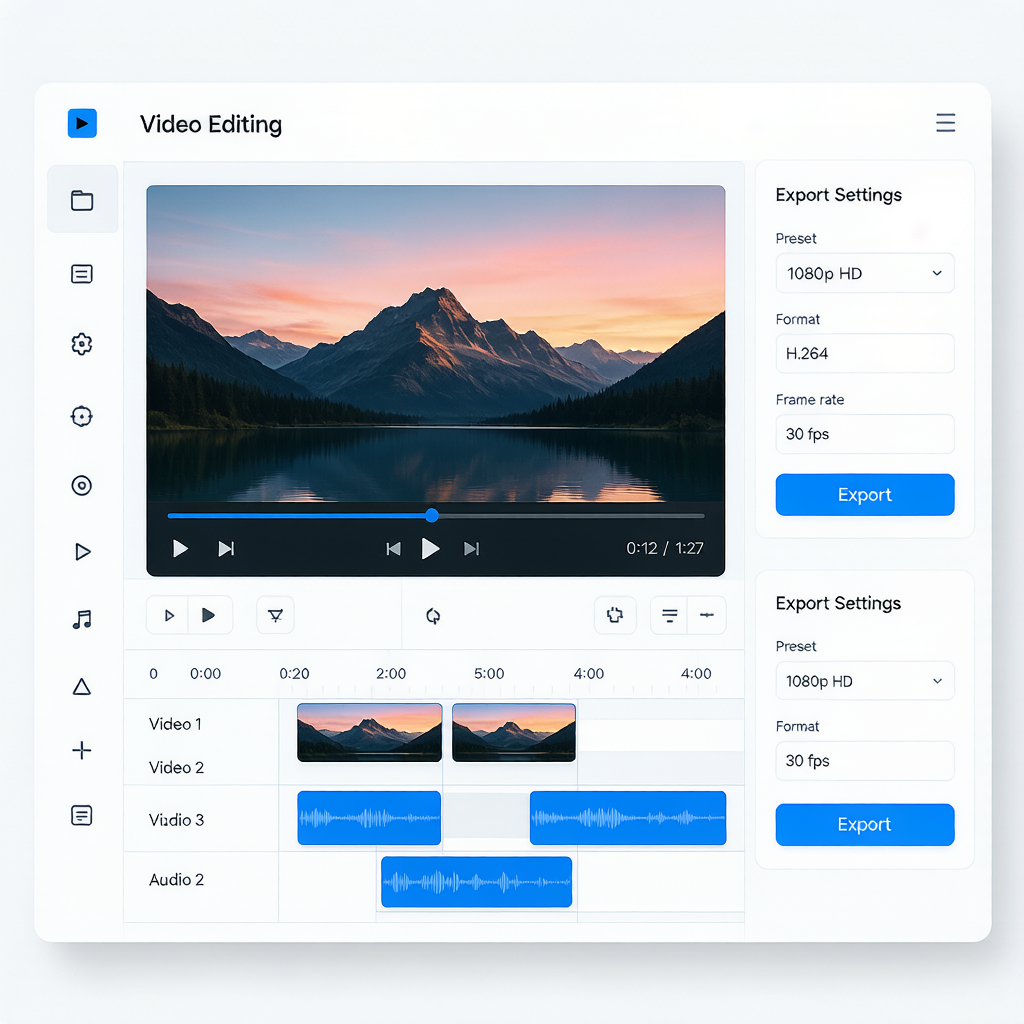The width and height of the screenshot is (1024, 1024).
Task: Select the first Video 1 clip thumbnail
Action: tap(370, 732)
